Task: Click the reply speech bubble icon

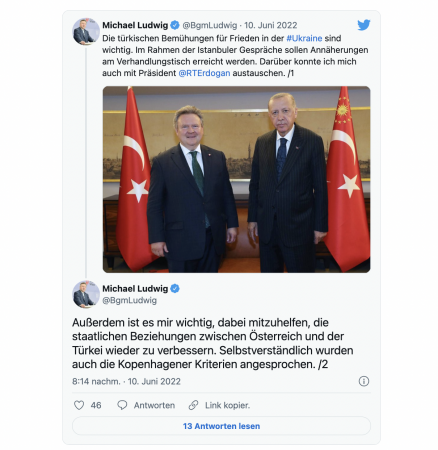Action: [x=122, y=405]
